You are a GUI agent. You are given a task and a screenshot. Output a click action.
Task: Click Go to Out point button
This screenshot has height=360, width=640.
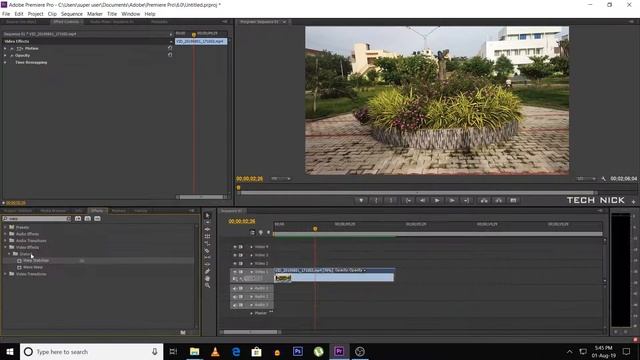(467, 200)
